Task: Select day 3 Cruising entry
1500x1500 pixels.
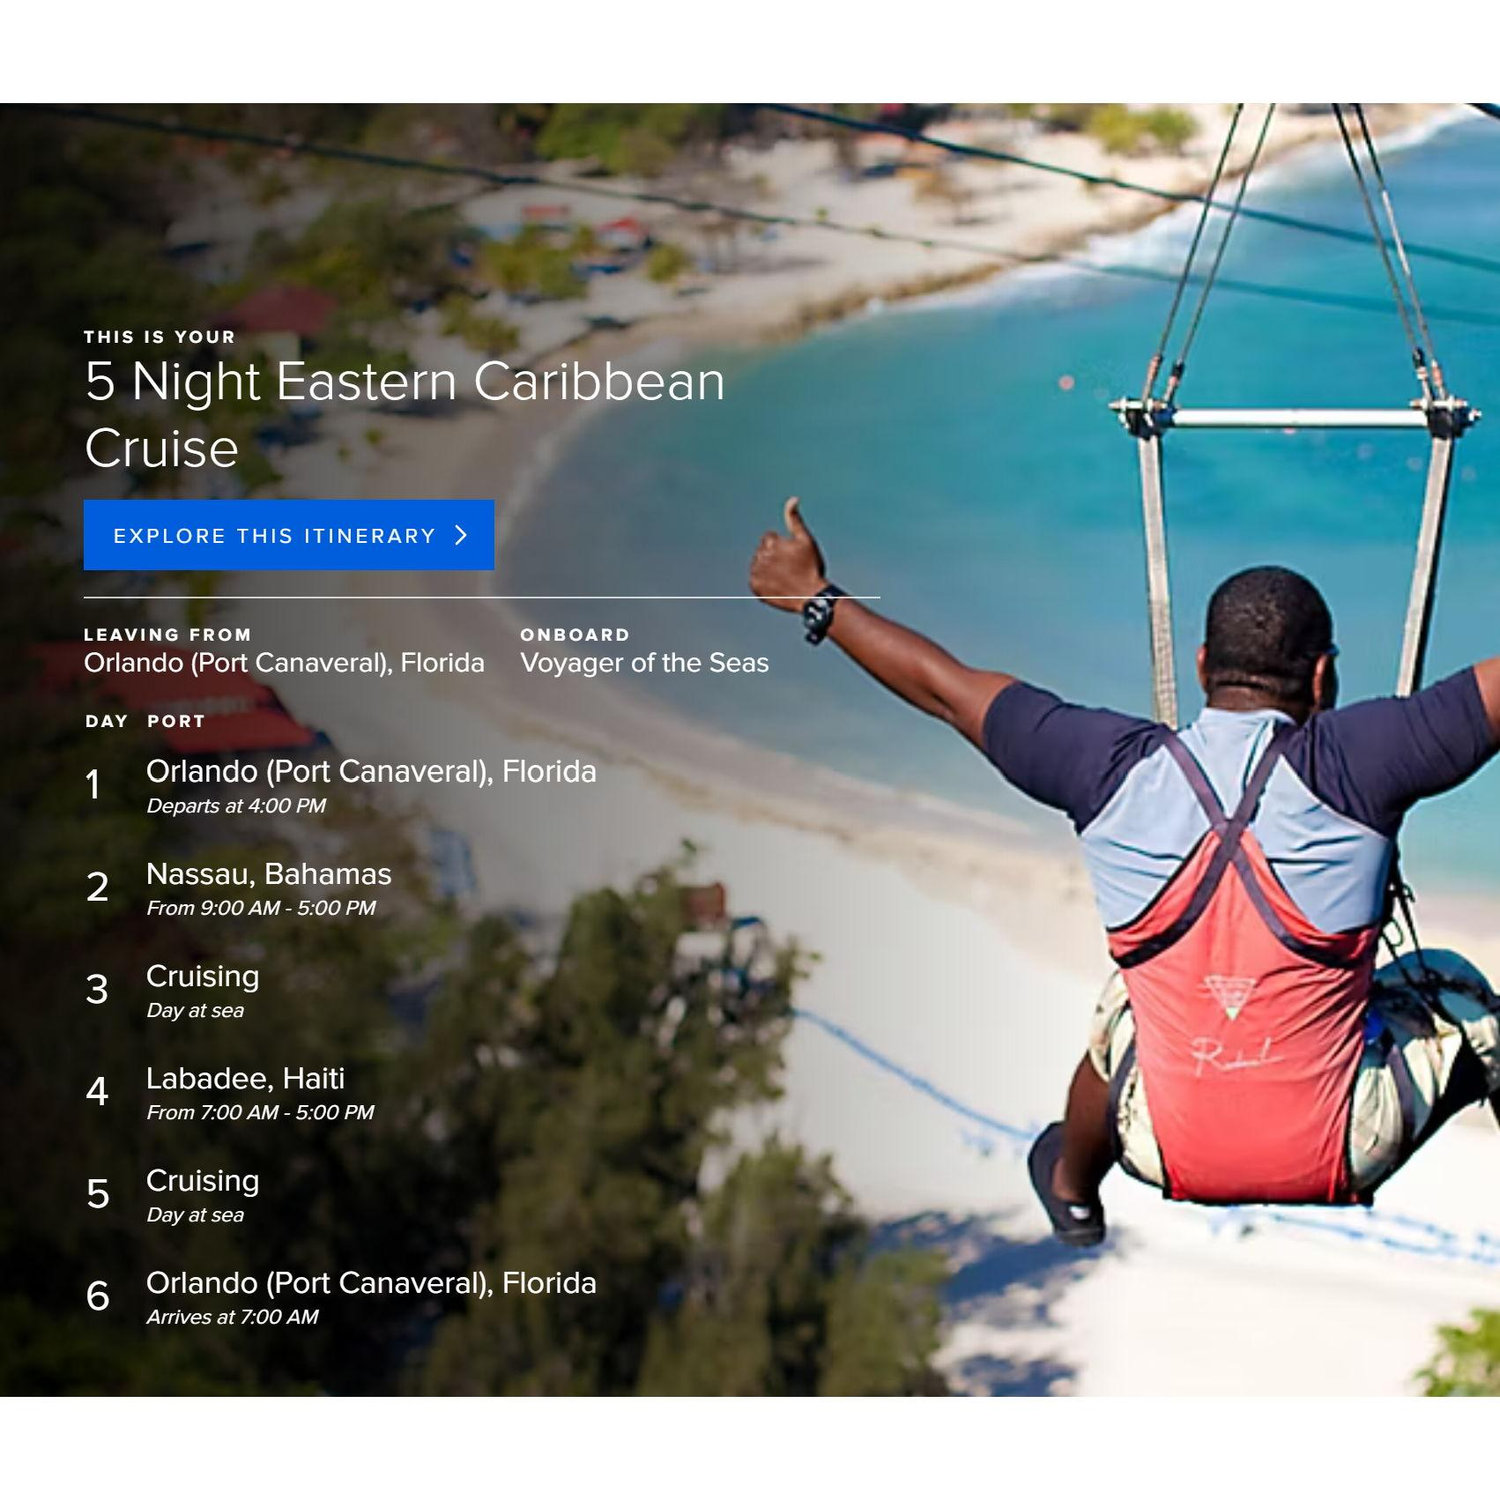Action: 203,976
